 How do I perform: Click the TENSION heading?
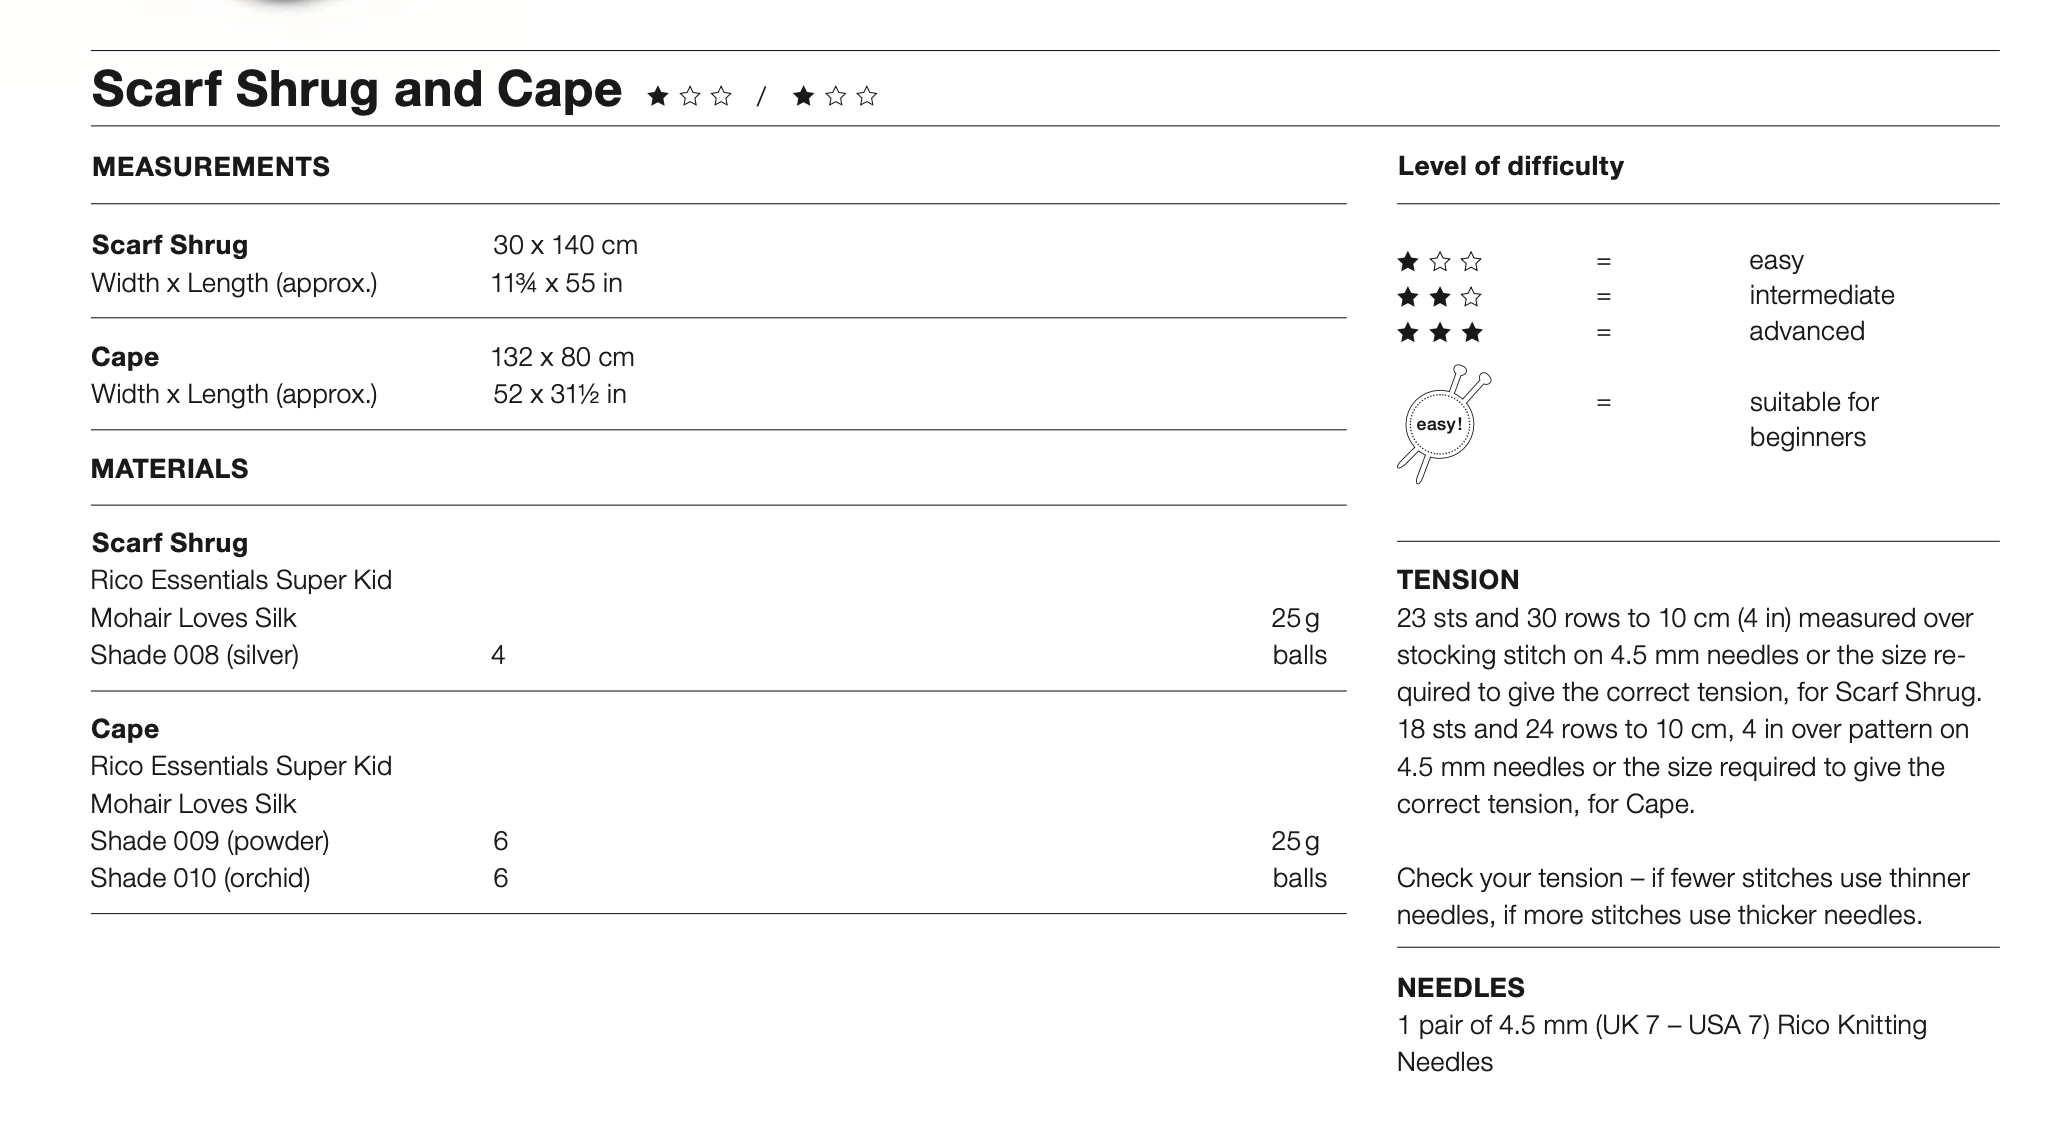point(1457,580)
